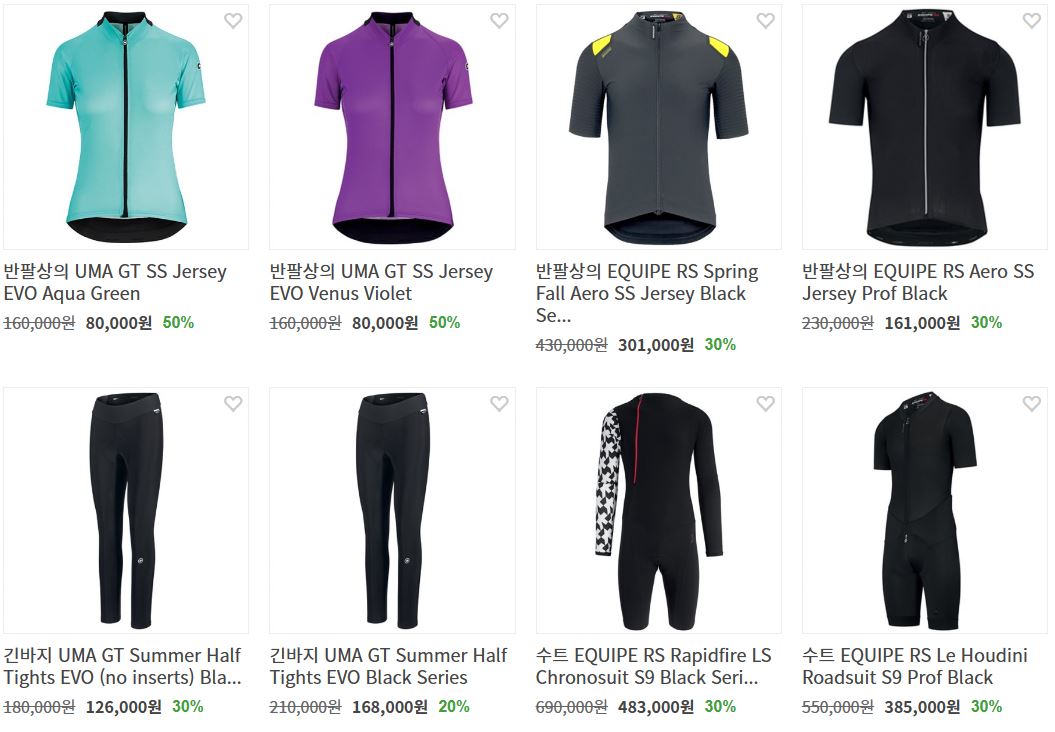Save Rapidfire LS Chronosuit with heart icon
The width and height of the screenshot is (1055, 732).
[x=766, y=404]
